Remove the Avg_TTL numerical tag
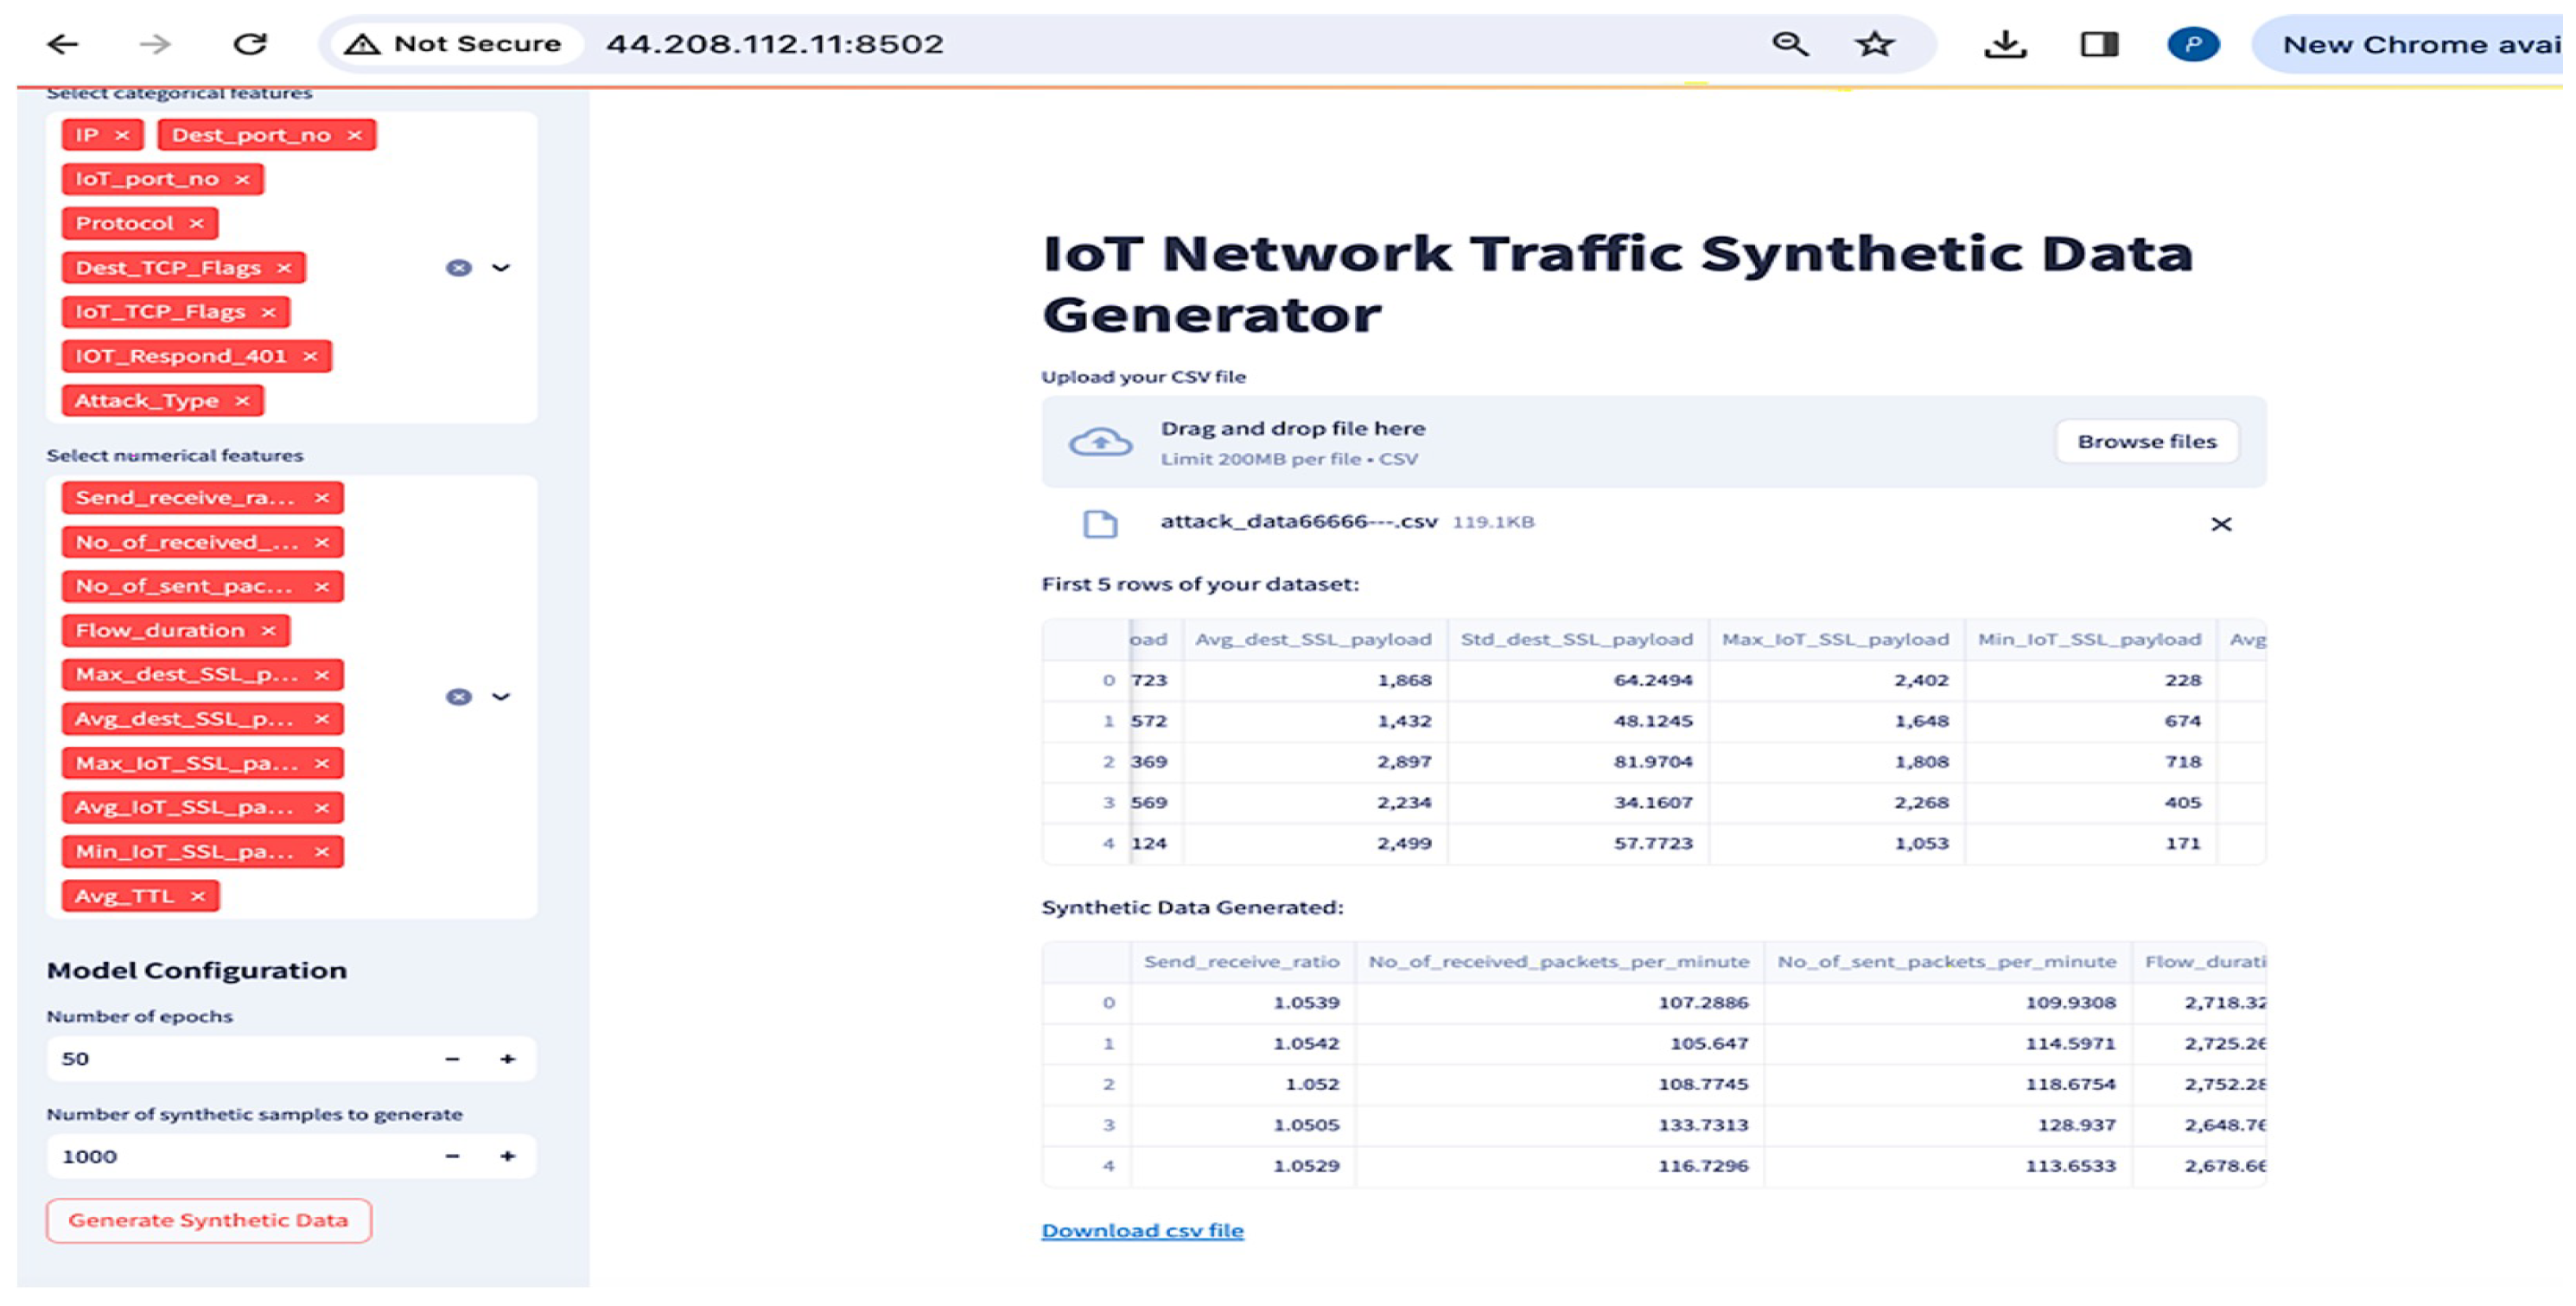2576x1306 pixels. (198, 896)
